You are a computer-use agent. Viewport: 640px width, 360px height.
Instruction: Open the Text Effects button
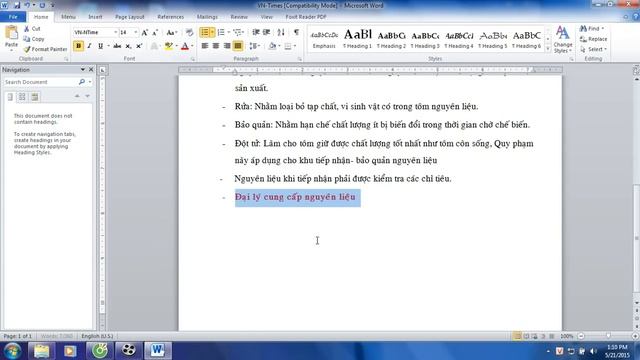click(x=154, y=46)
